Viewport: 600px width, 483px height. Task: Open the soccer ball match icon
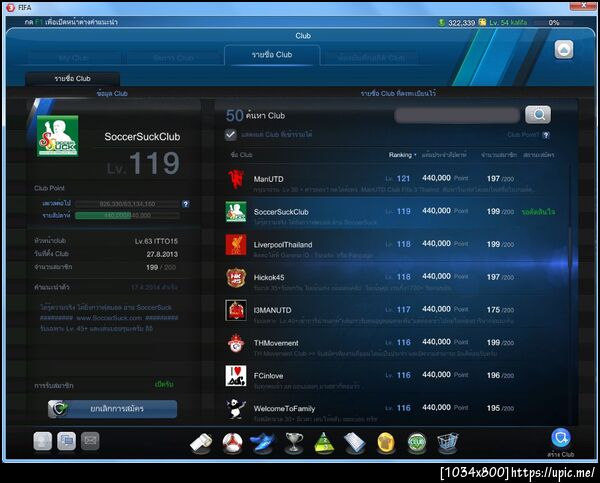click(x=232, y=443)
